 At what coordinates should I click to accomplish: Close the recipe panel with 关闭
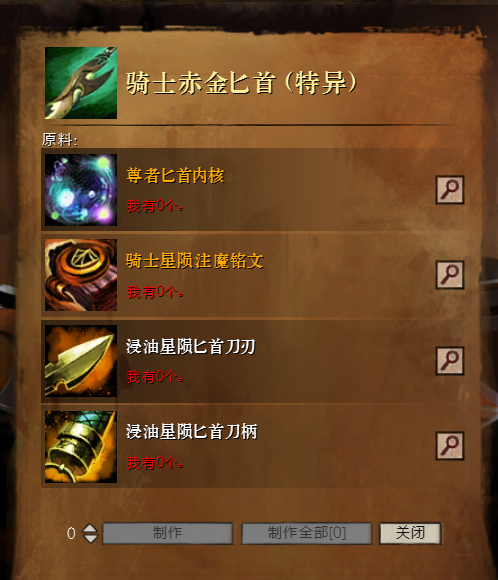[x=410, y=533]
